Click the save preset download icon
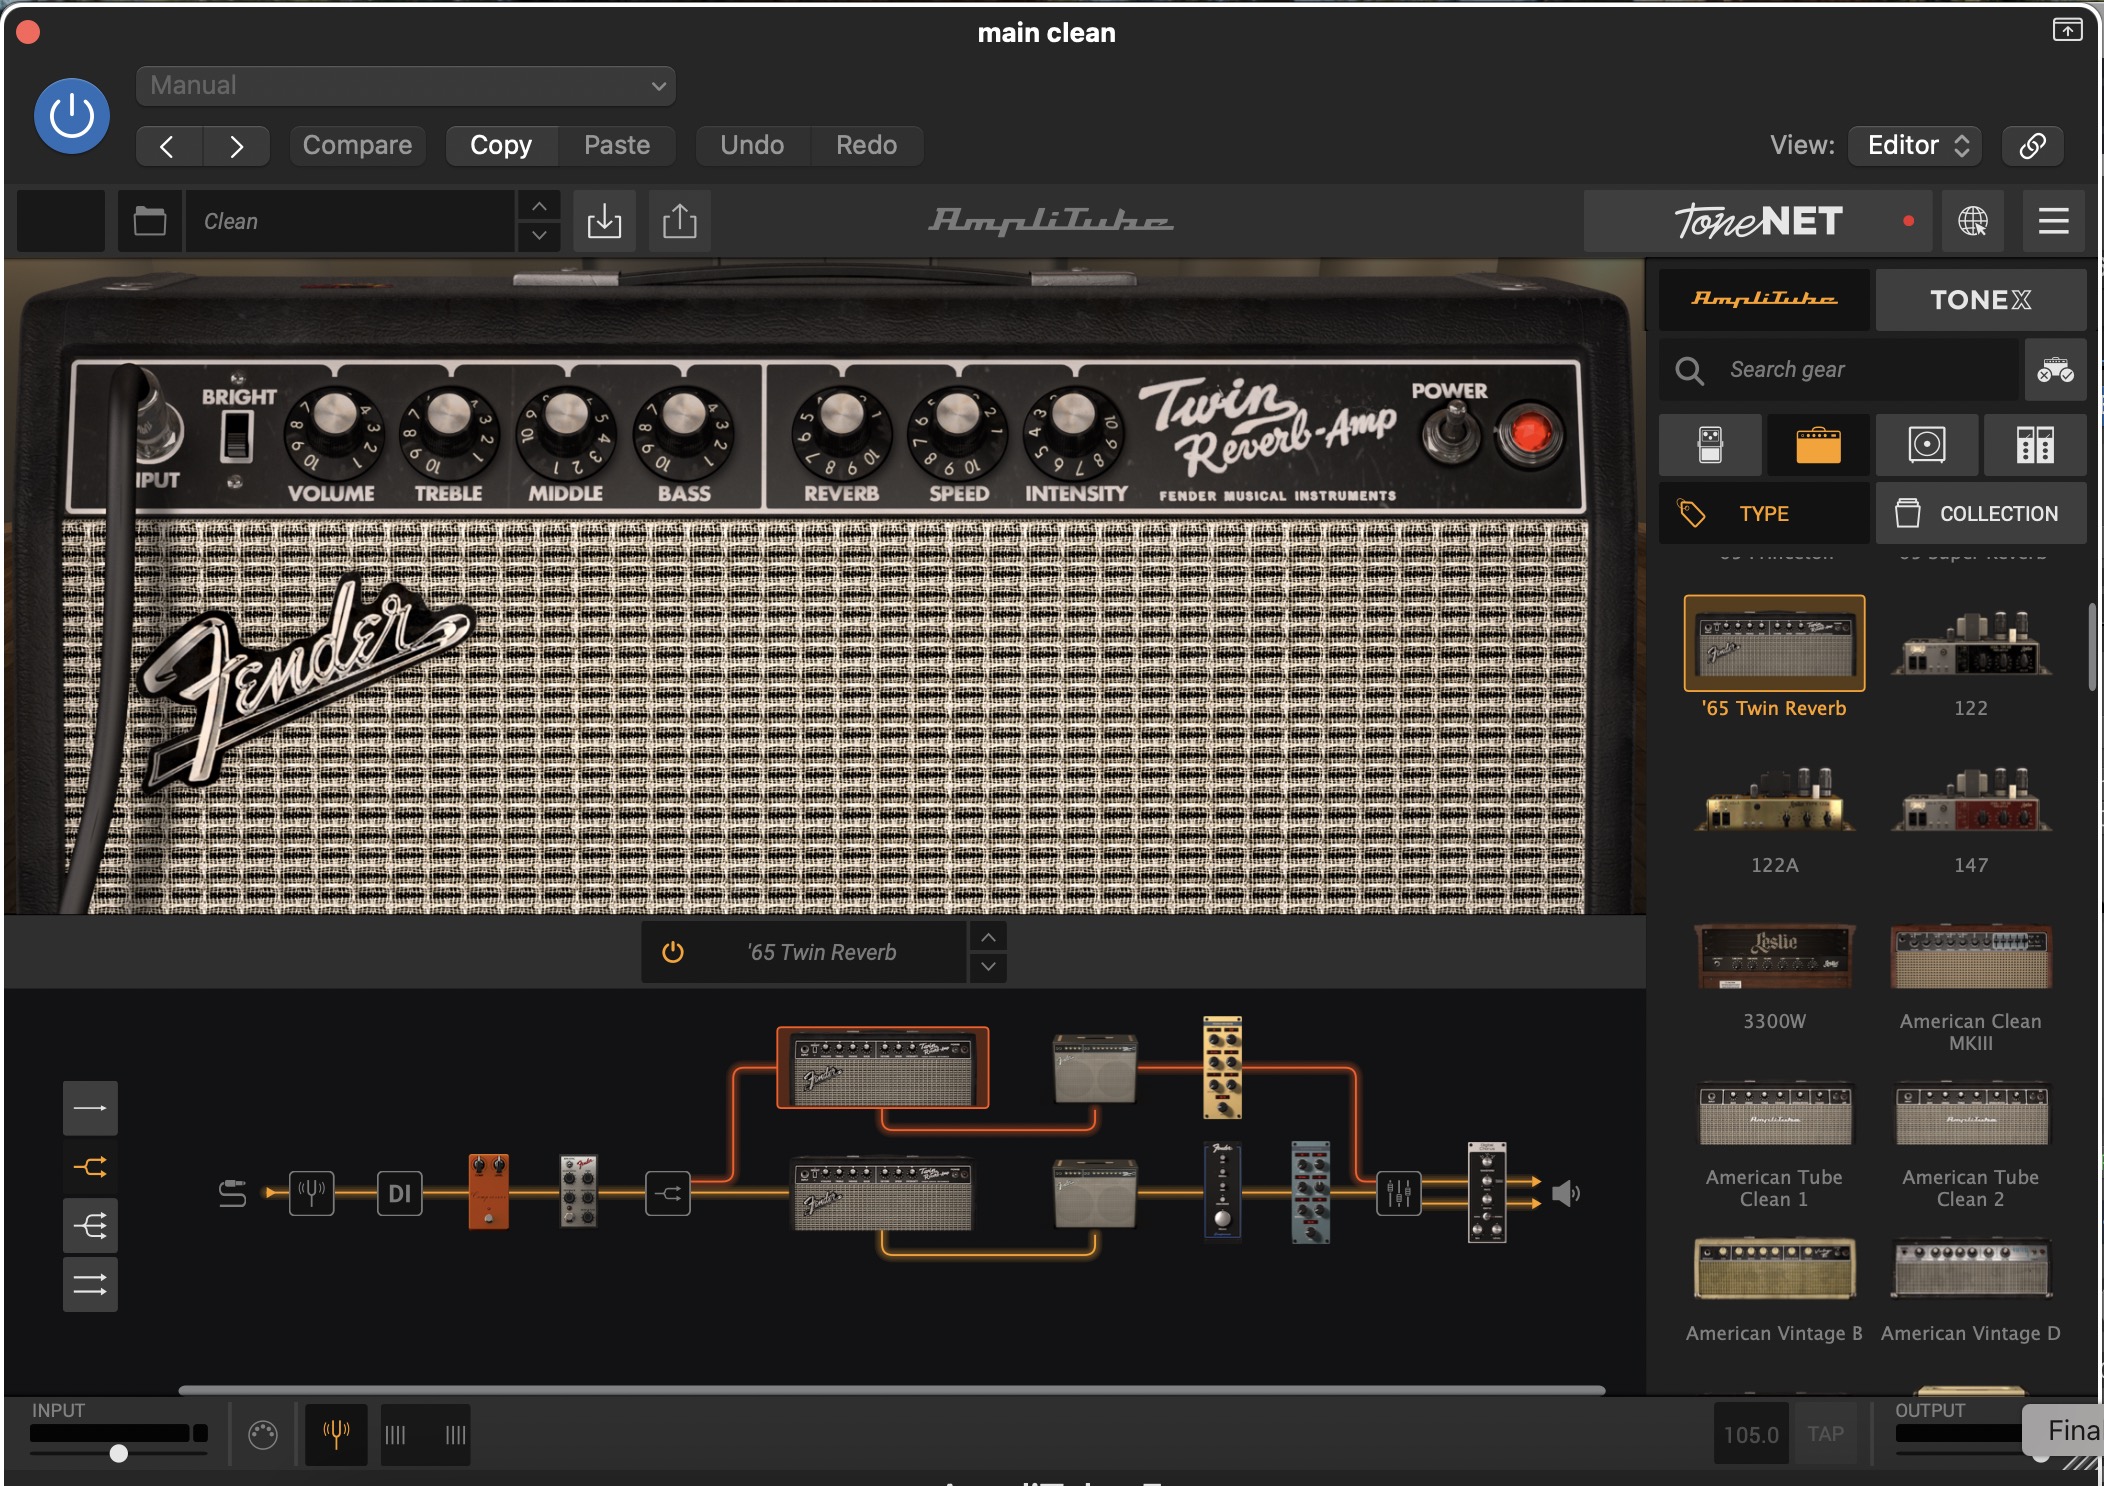The height and width of the screenshot is (1486, 2104). point(604,221)
